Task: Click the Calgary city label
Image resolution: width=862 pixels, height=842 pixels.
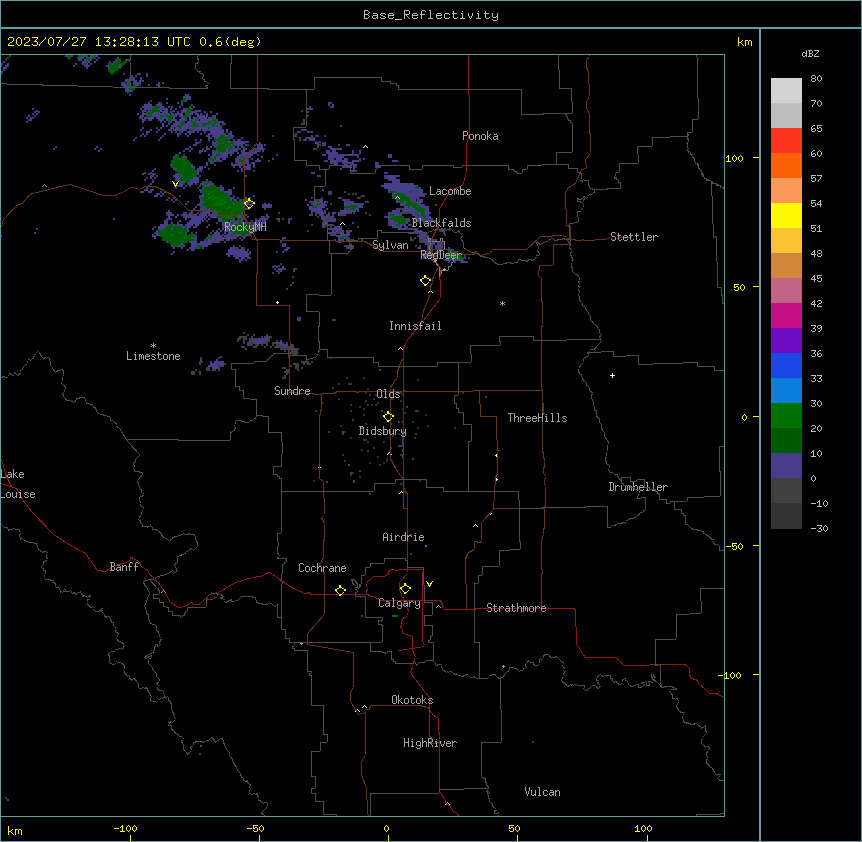Action: (399, 603)
